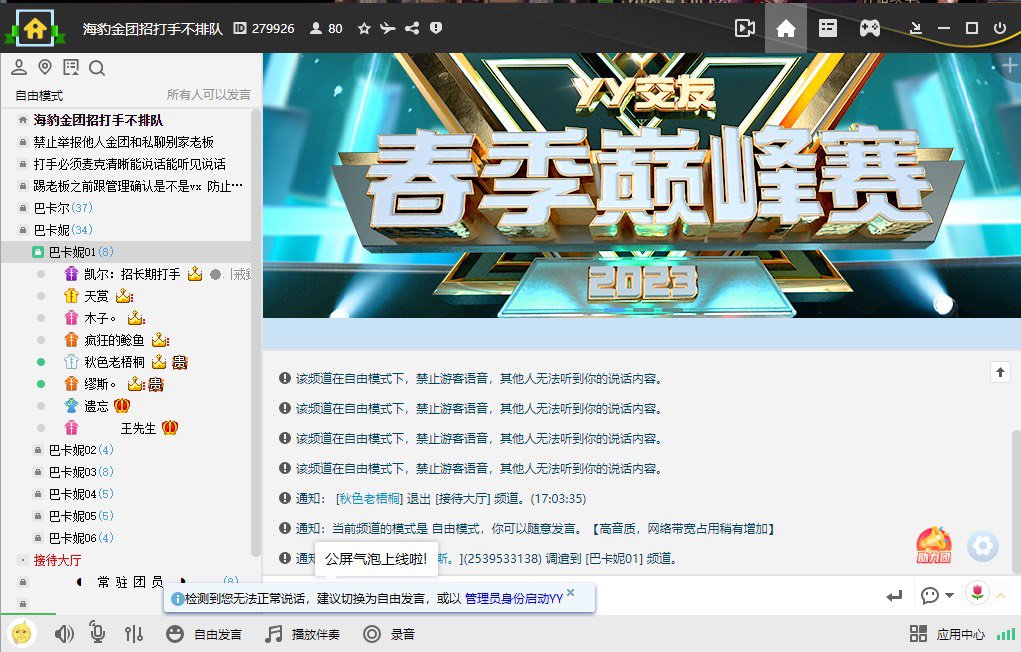This screenshot has height=652, width=1021.
Task: Send message with the return arrow icon
Action: 894,595
